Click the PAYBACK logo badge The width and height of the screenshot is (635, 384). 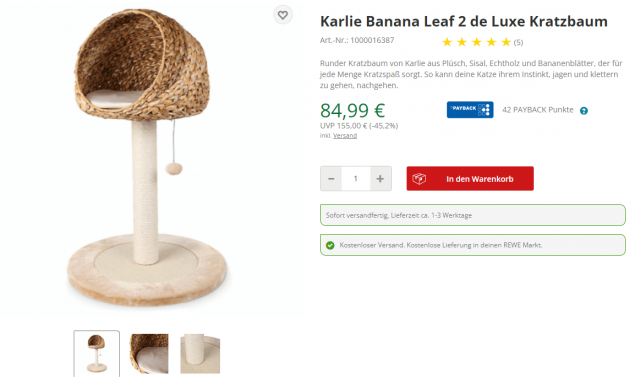470,109
